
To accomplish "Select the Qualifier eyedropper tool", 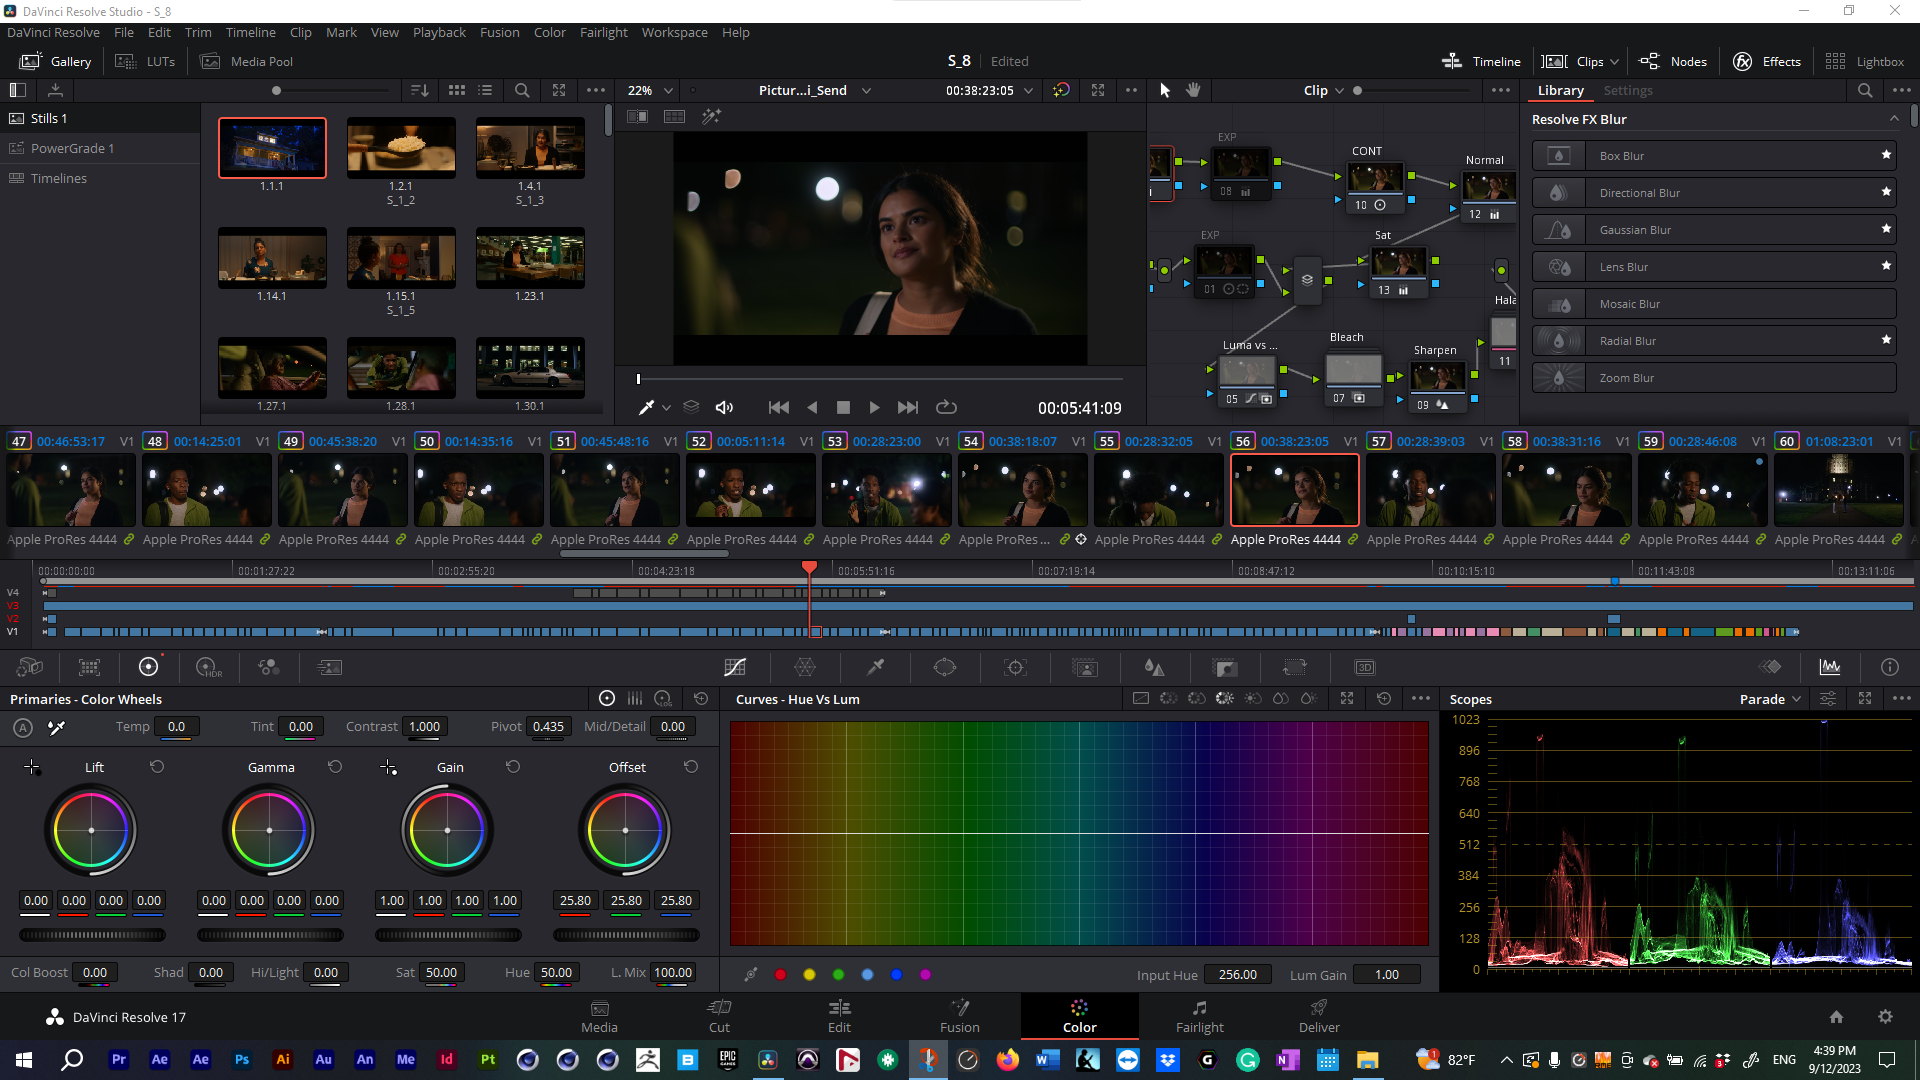I will [x=875, y=667].
